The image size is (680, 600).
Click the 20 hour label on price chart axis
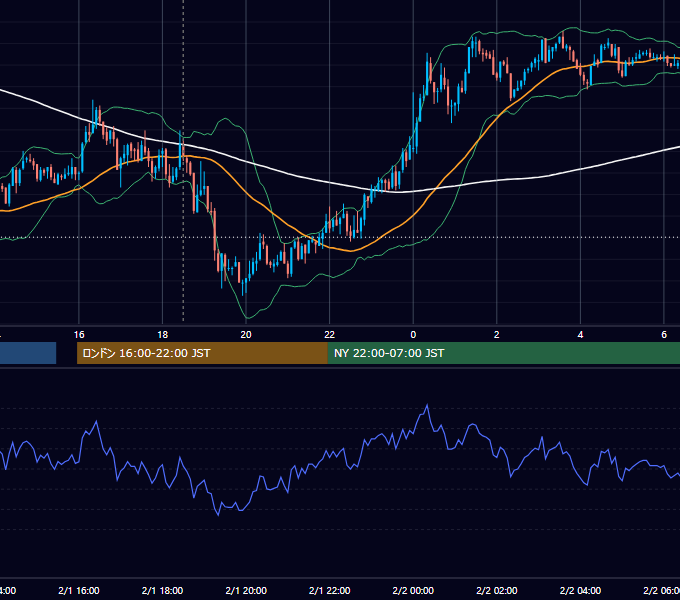[x=246, y=335]
